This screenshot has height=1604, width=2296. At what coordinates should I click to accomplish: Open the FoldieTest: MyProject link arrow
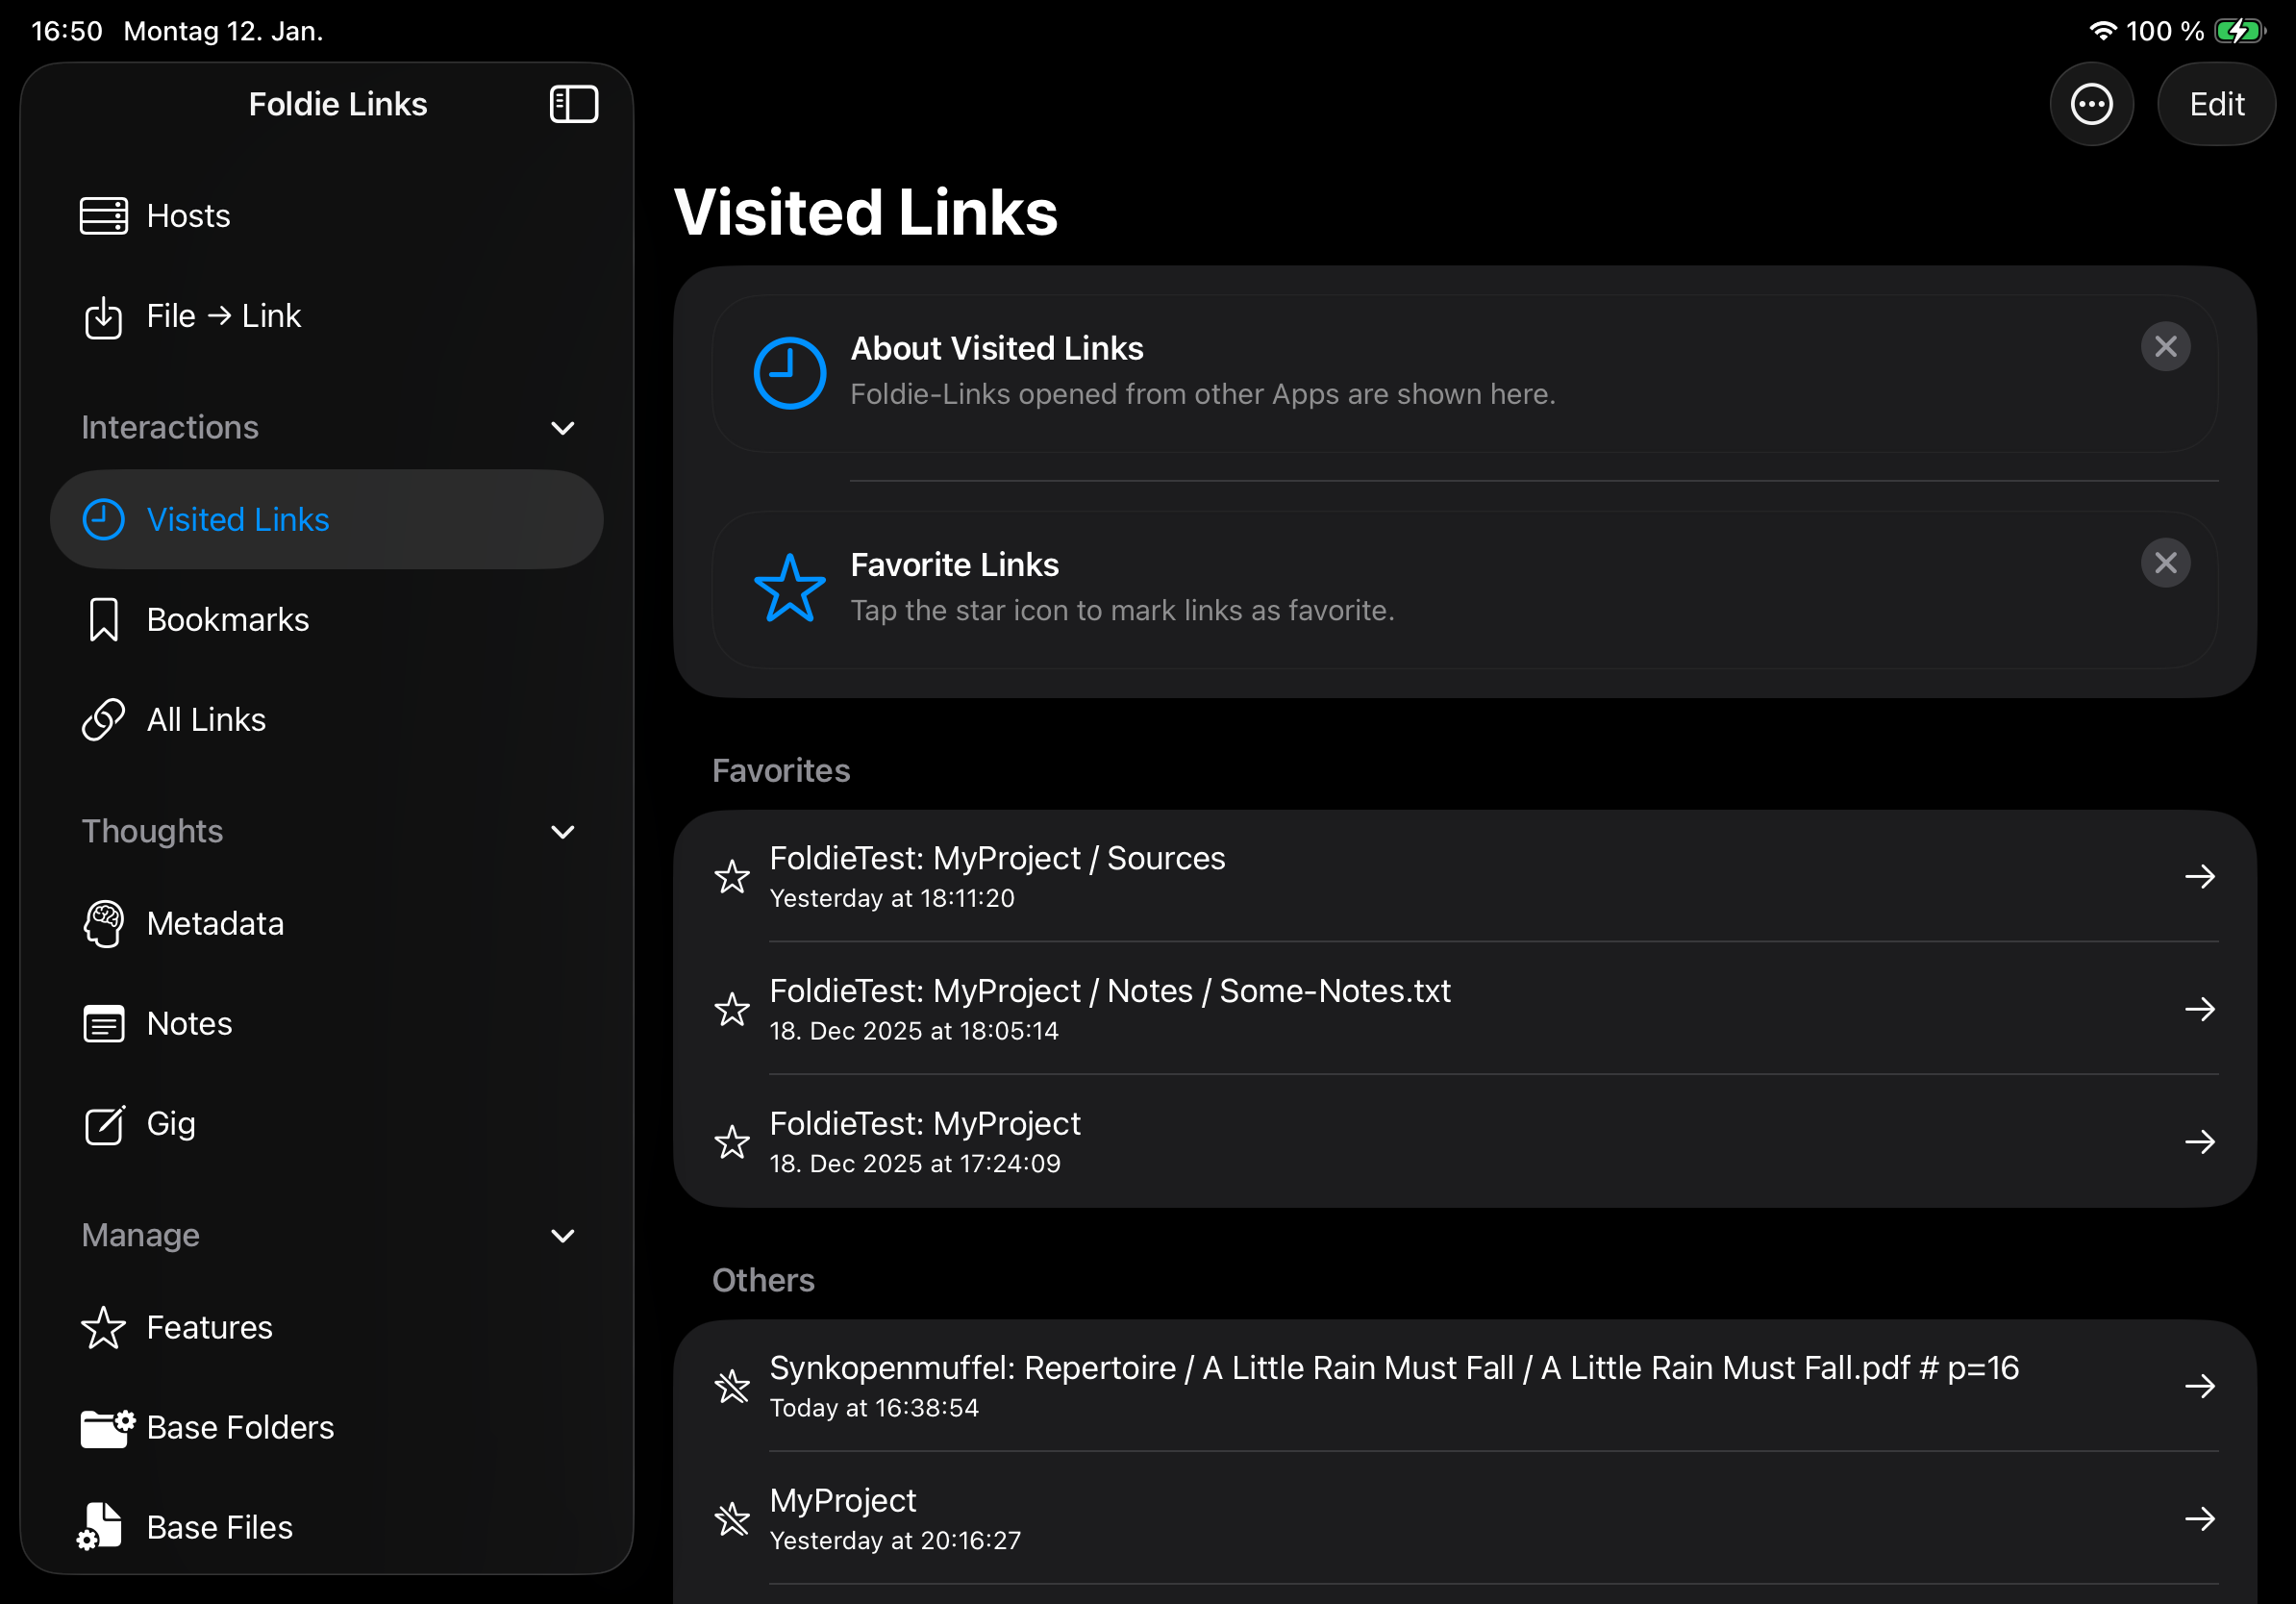(2199, 1142)
